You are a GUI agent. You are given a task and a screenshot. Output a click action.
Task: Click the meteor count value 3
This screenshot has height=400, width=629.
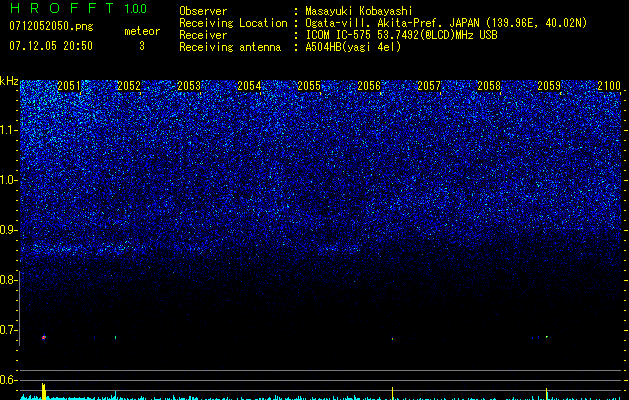coord(142,46)
